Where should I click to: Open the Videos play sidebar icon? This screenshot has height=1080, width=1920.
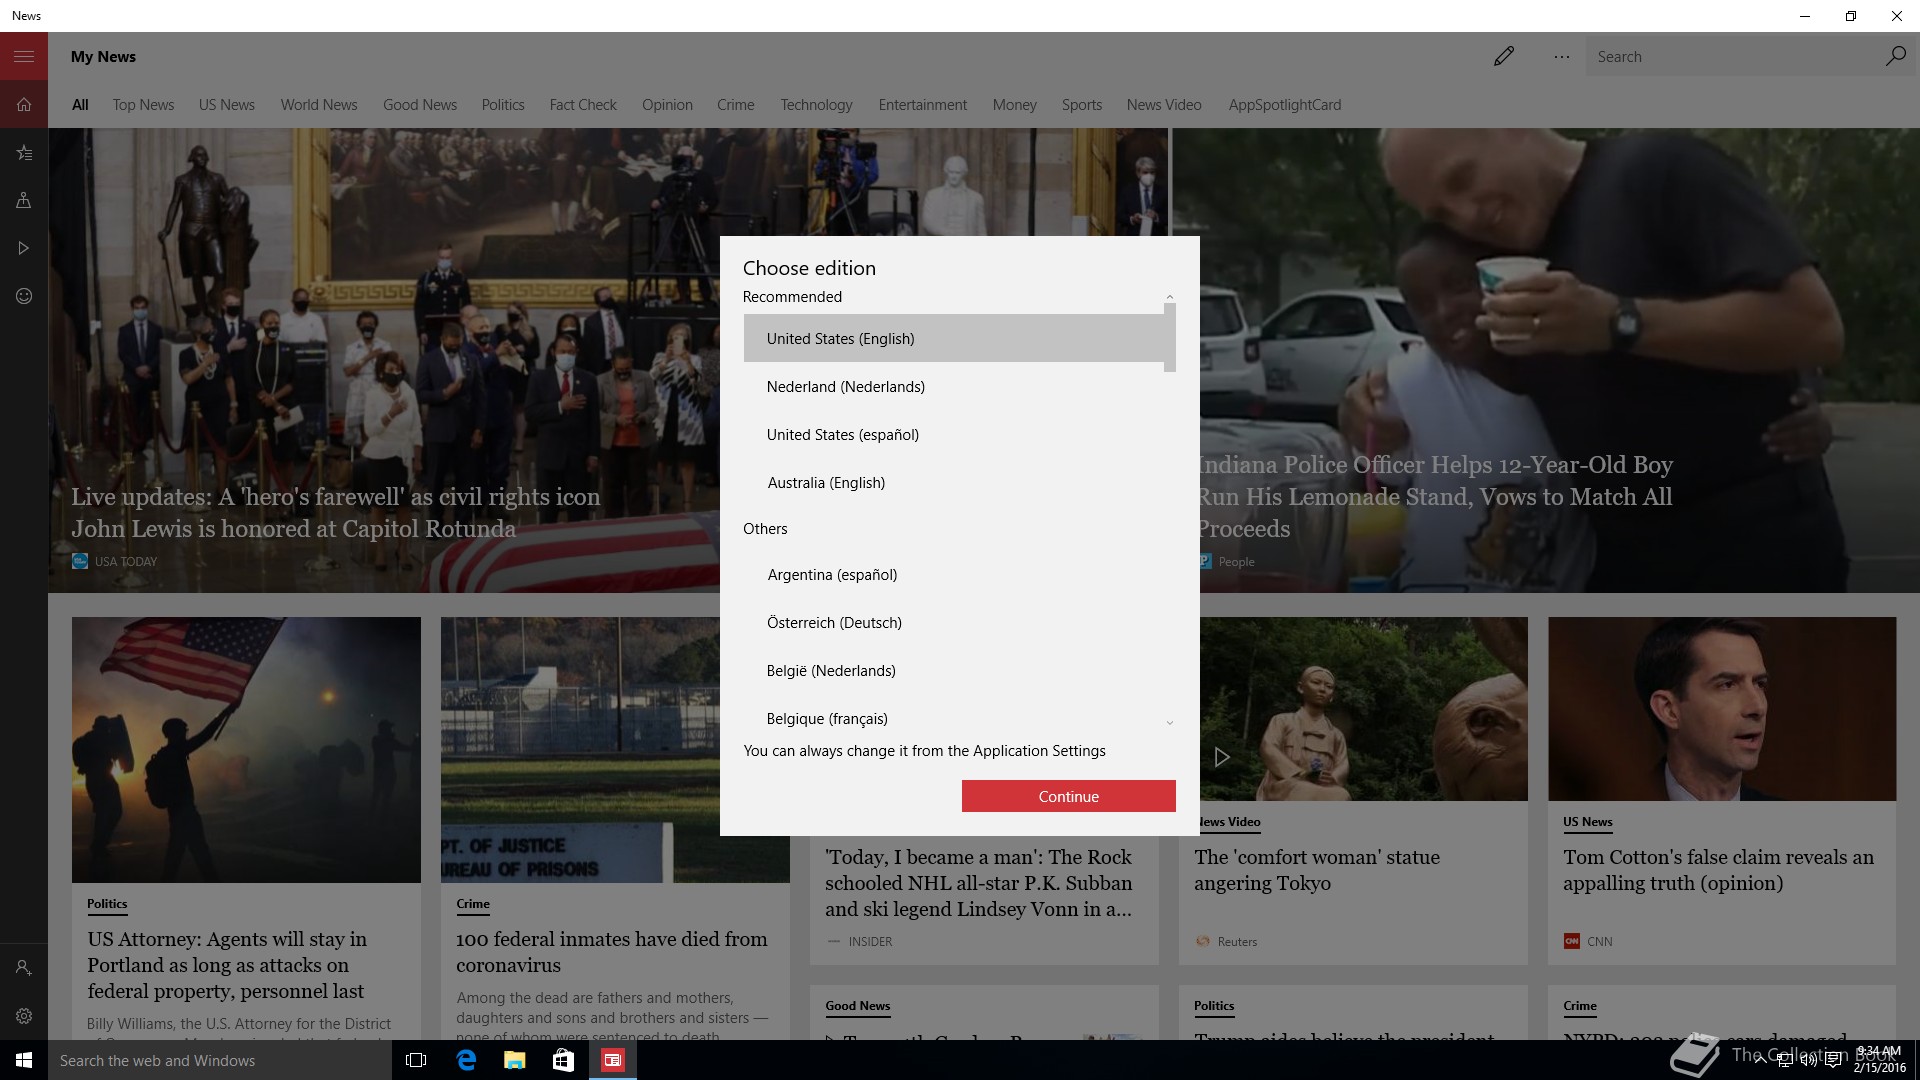[x=24, y=248]
